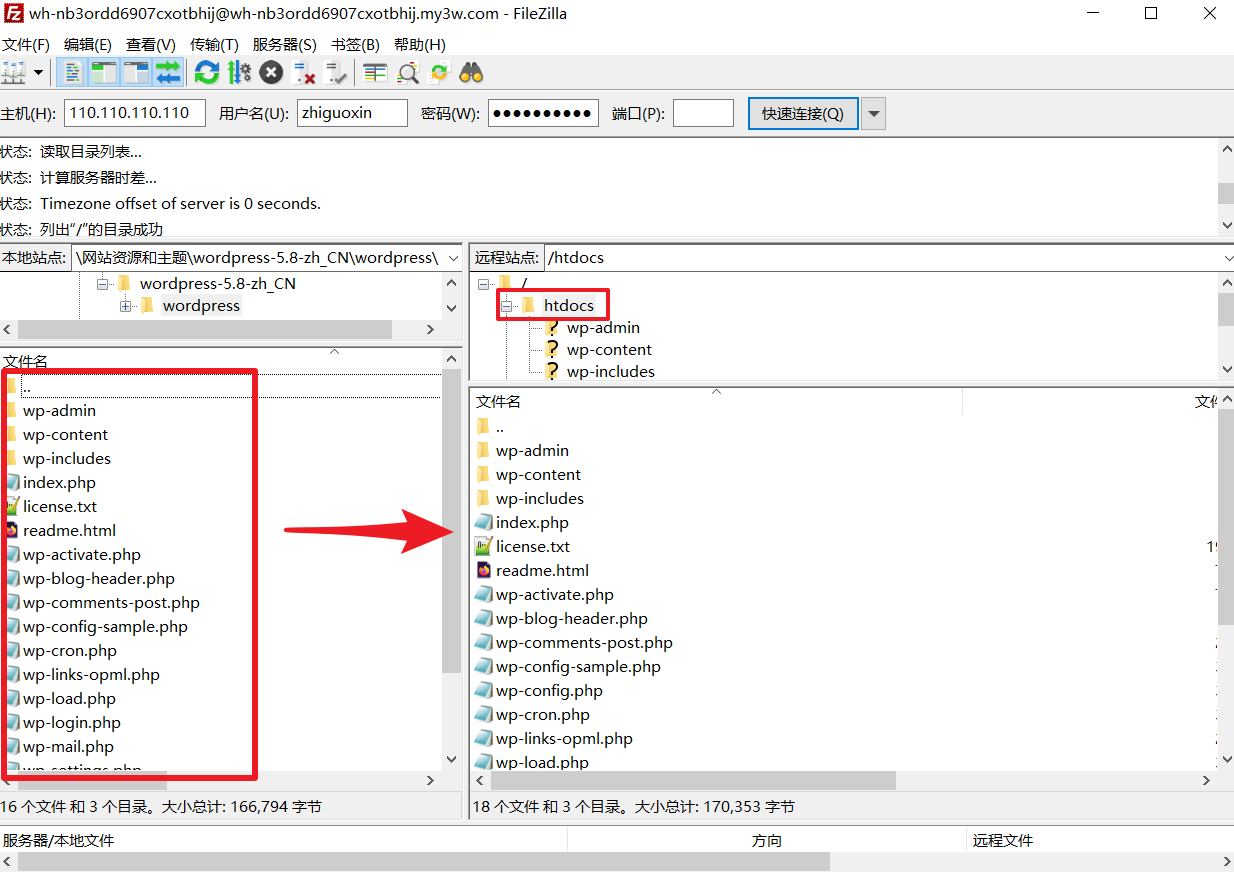Select remote wp-includes folder in file list
The image size is (1234, 873).
point(539,499)
